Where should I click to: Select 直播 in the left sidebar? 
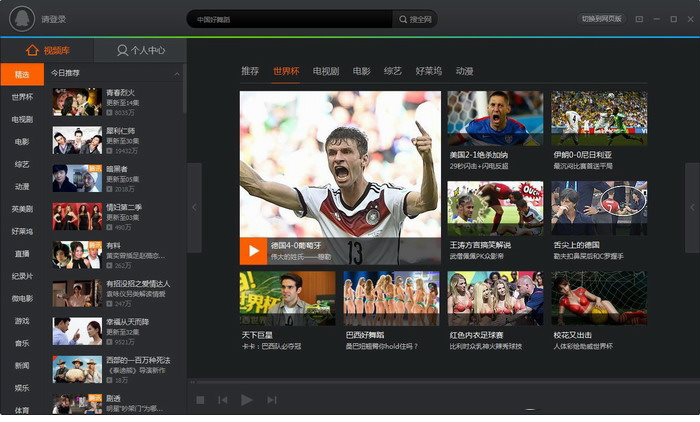click(x=22, y=254)
